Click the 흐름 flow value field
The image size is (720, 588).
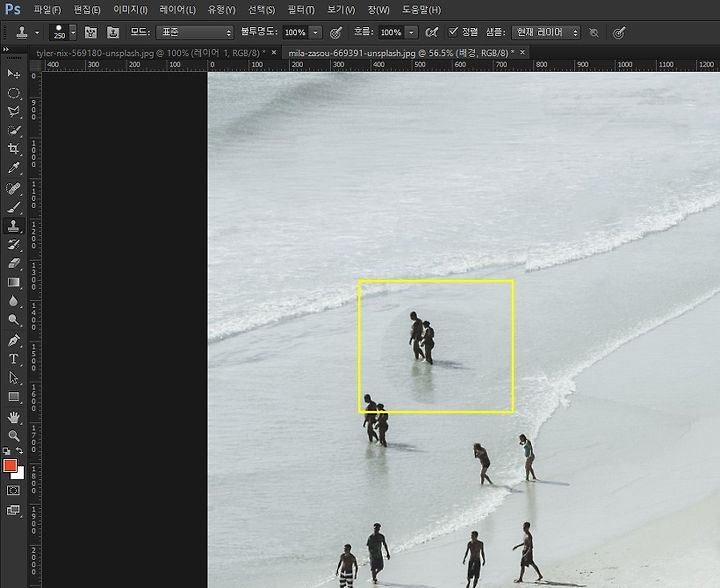(391, 32)
